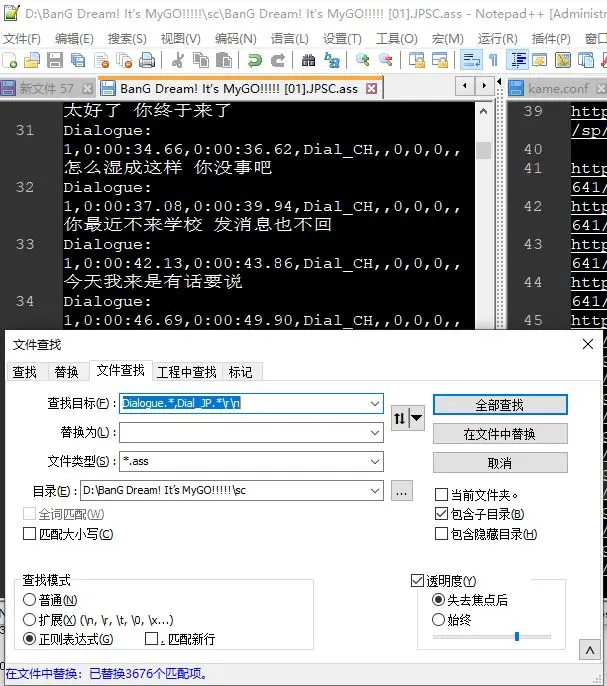
Task: Click the Synchronize vertical scrolling icon
Action: [x=416, y=60]
